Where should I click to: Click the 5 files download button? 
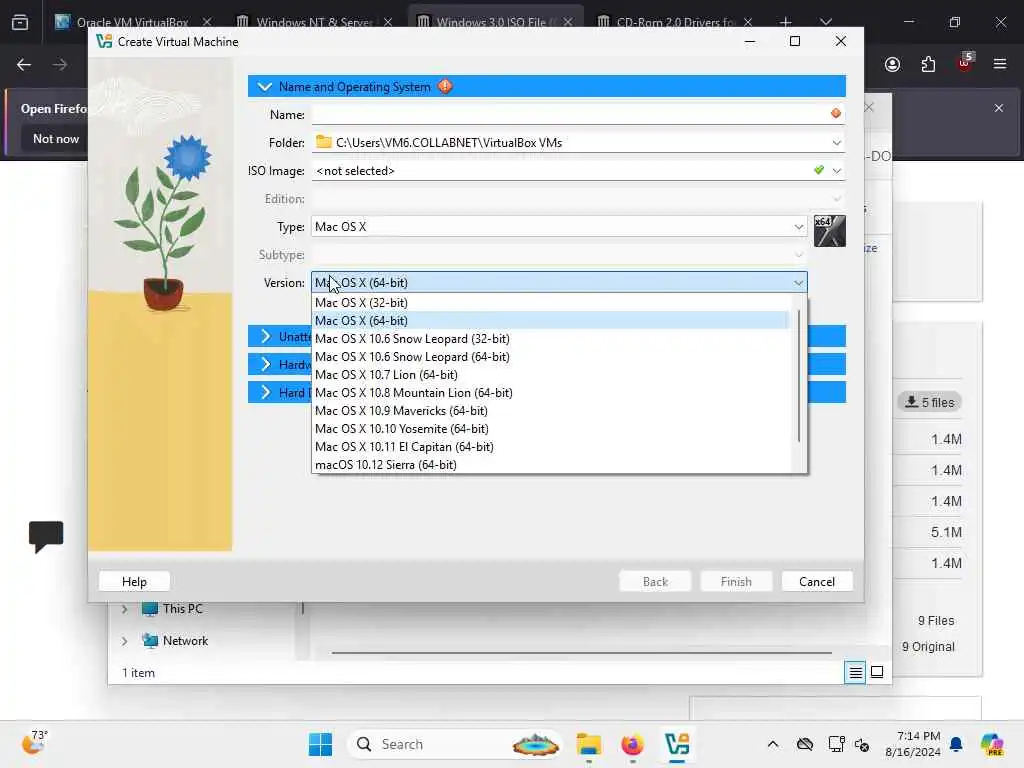pos(929,402)
